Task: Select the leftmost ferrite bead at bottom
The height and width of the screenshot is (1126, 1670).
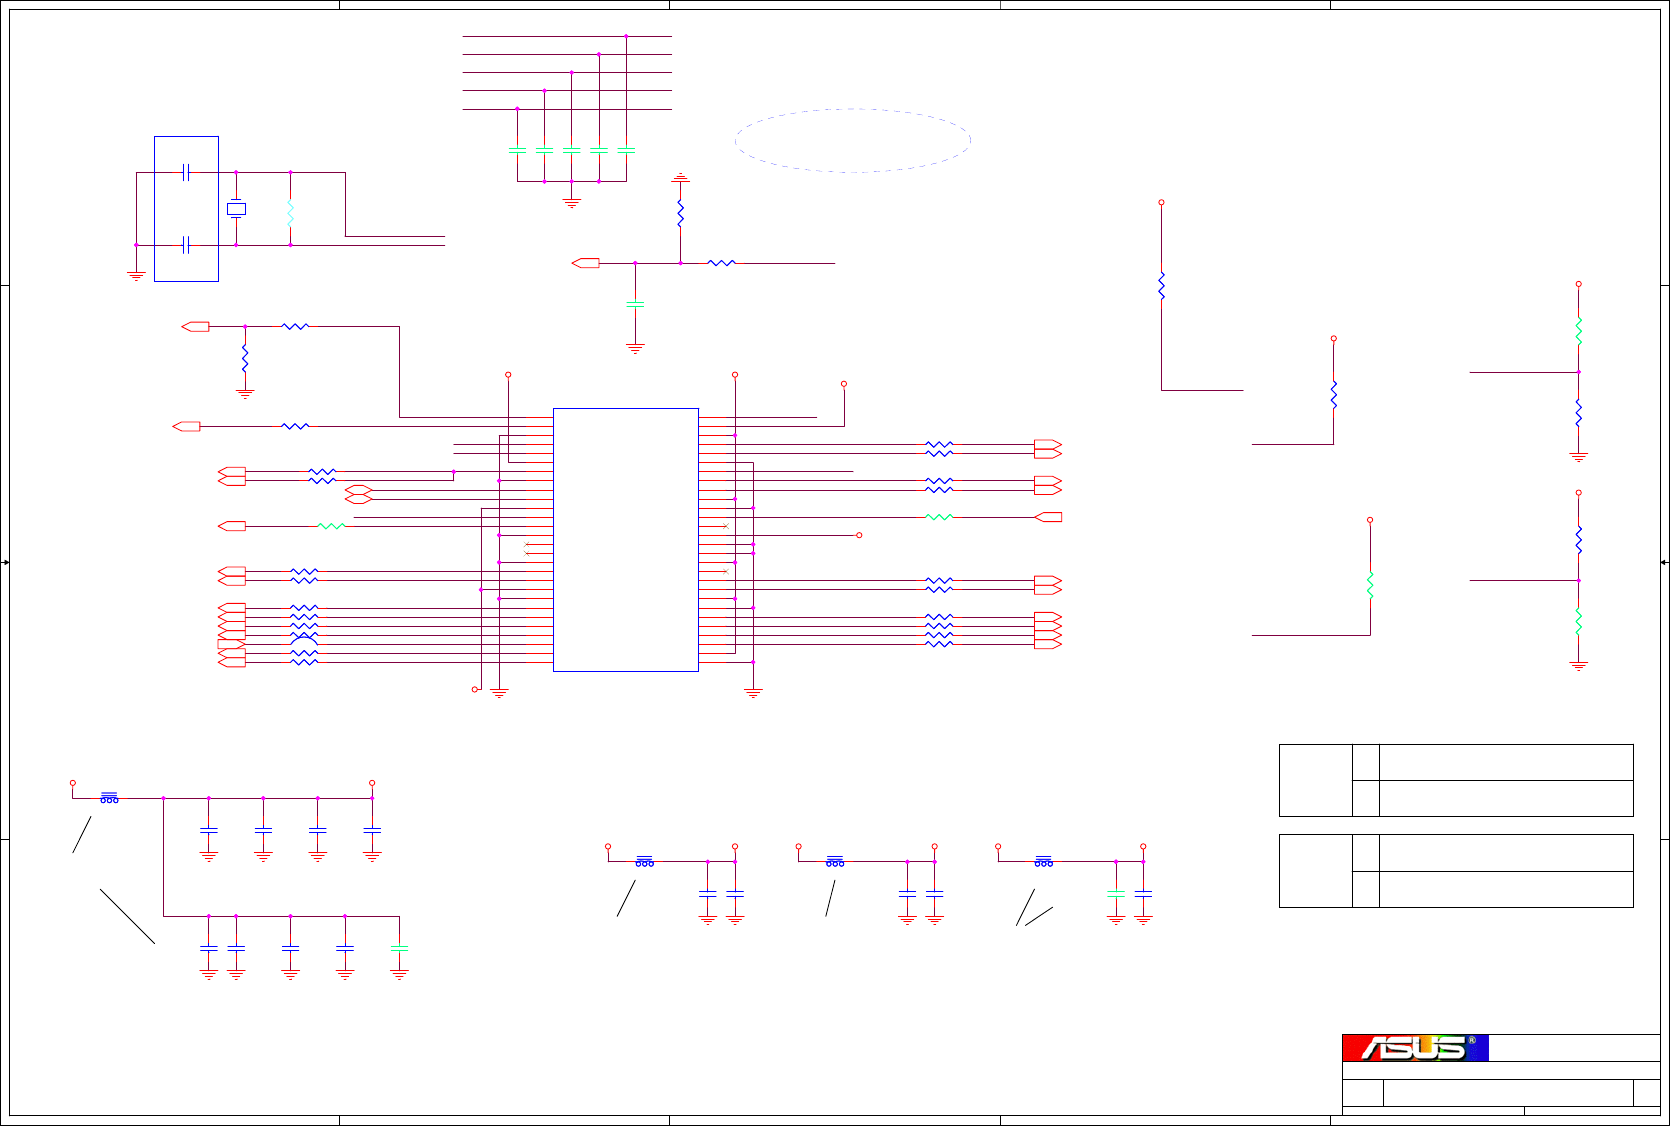Action: coord(109,798)
